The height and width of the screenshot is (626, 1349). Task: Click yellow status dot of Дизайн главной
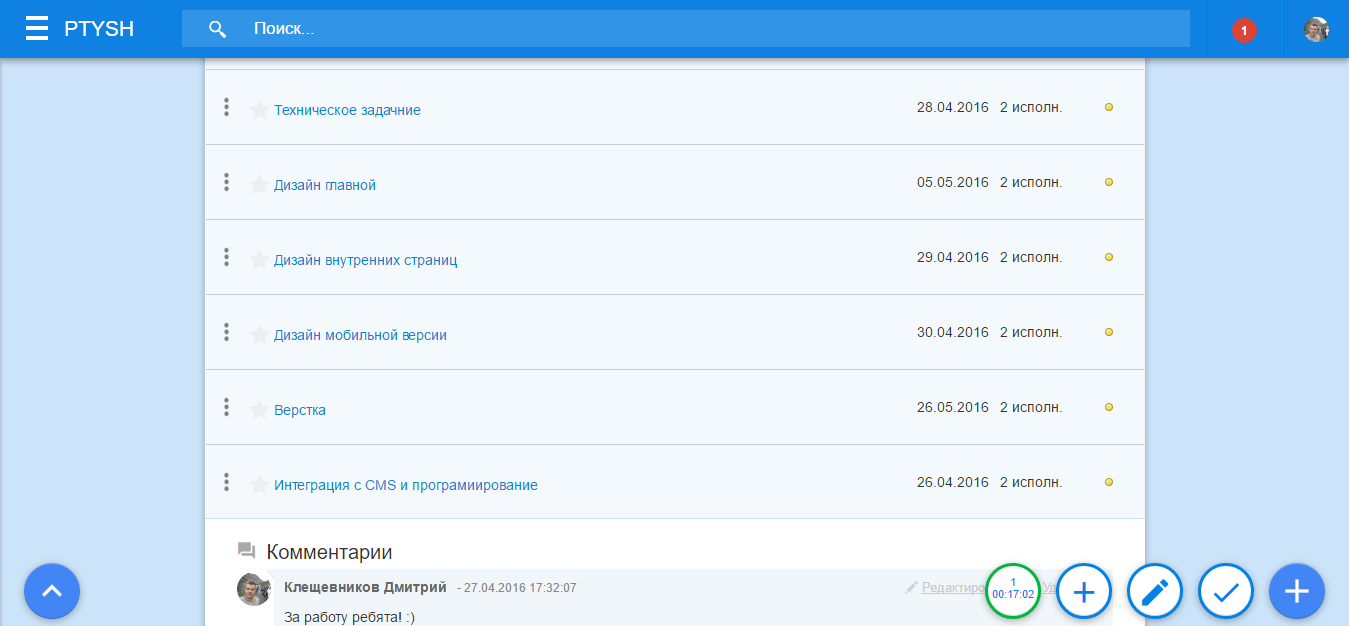1108,182
